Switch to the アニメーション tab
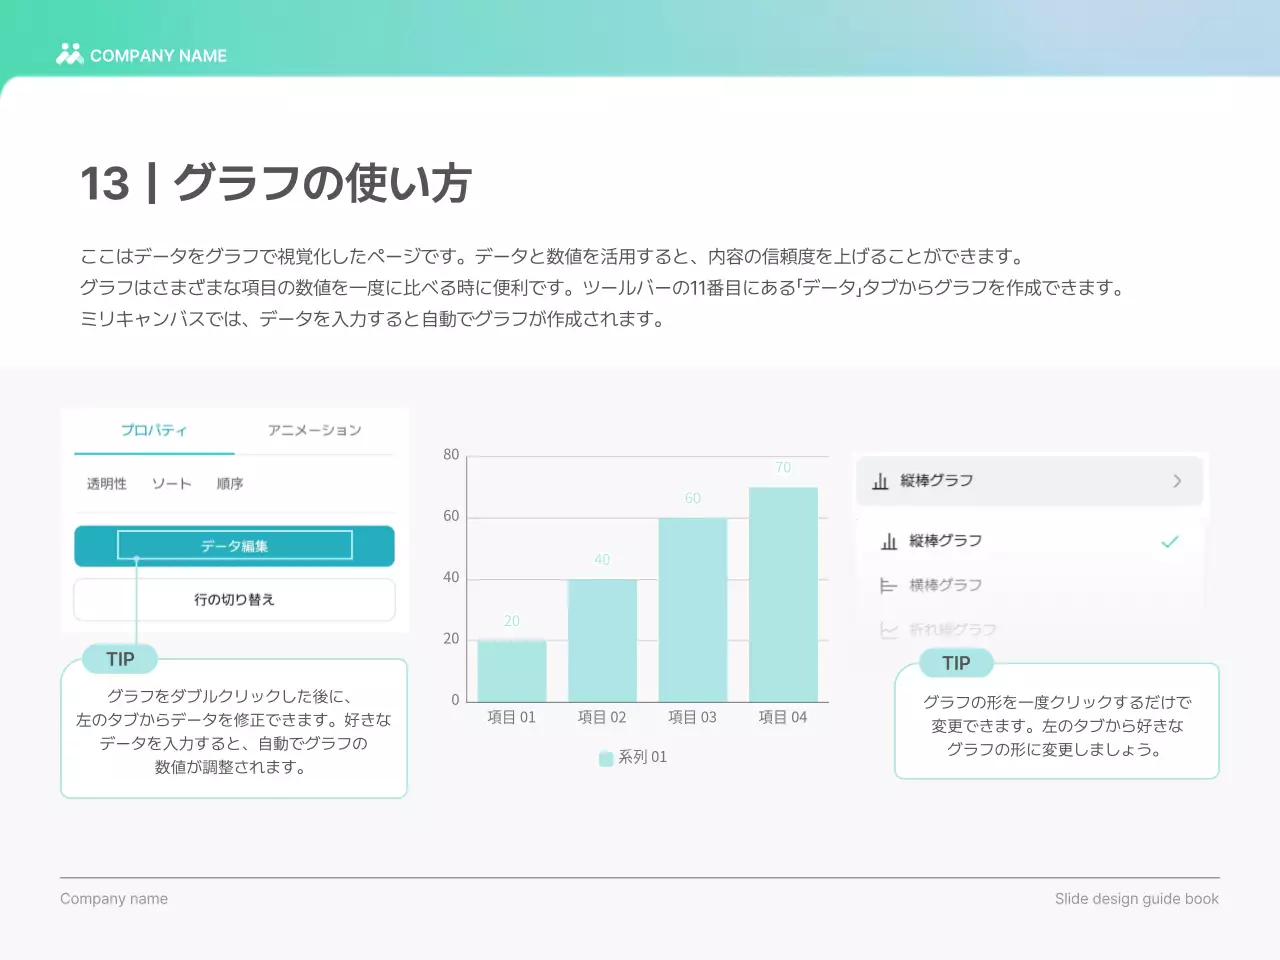 (x=314, y=430)
